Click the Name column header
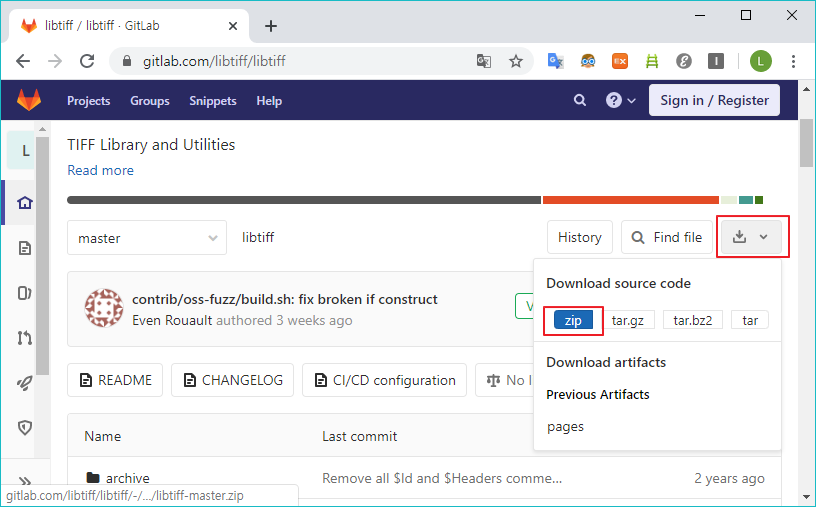 click(103, 436)
